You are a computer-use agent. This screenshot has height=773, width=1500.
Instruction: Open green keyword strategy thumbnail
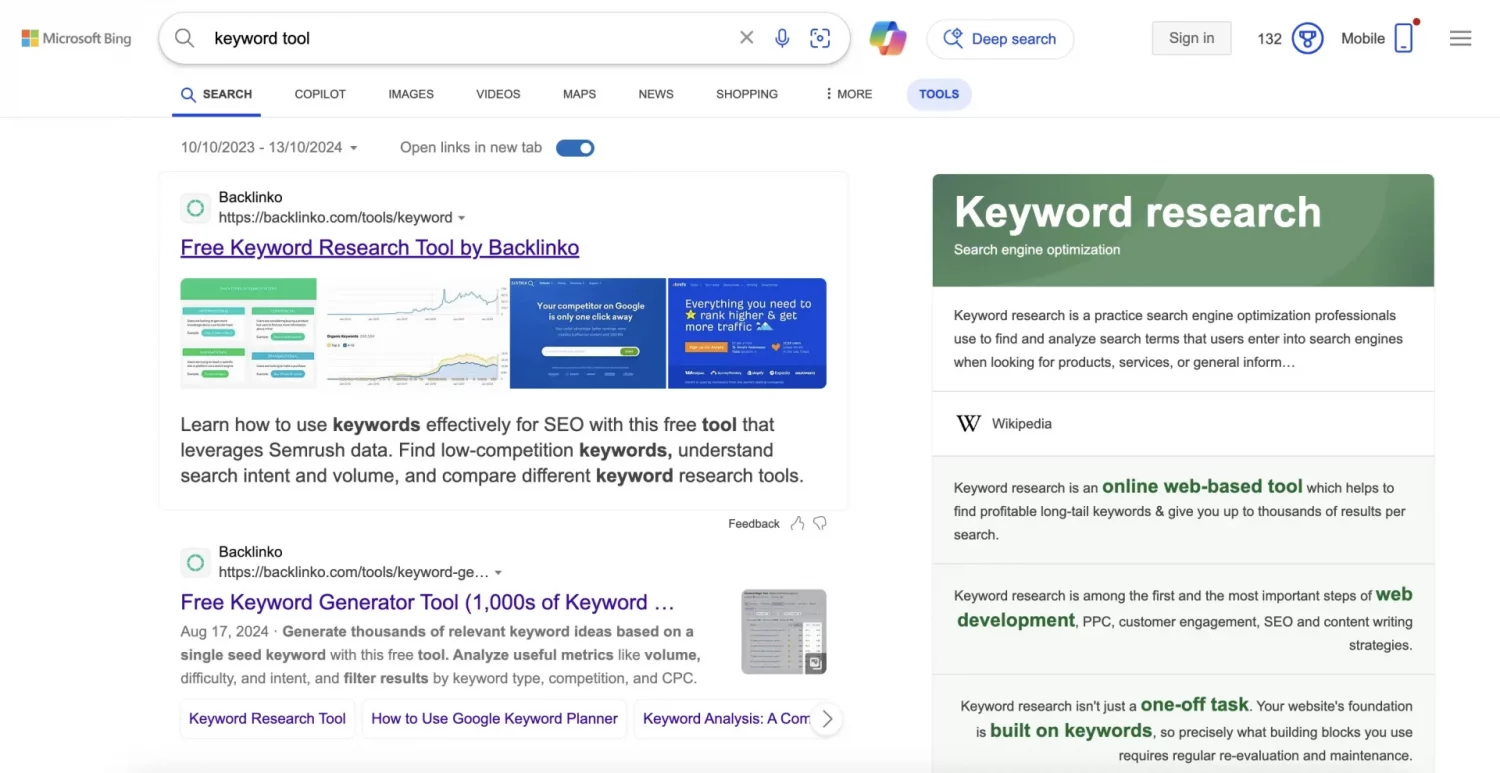coord(249,333)
